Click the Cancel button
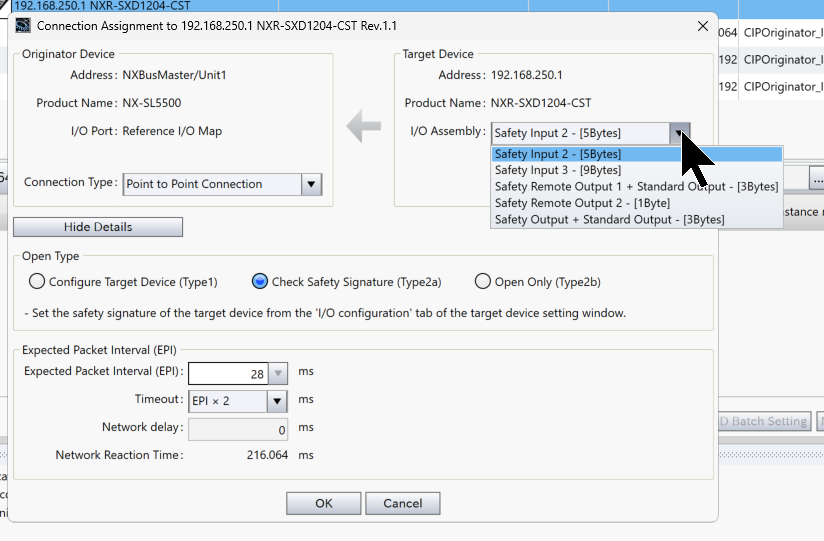Viewport: 824px width, 541px height. coord(403,504)
